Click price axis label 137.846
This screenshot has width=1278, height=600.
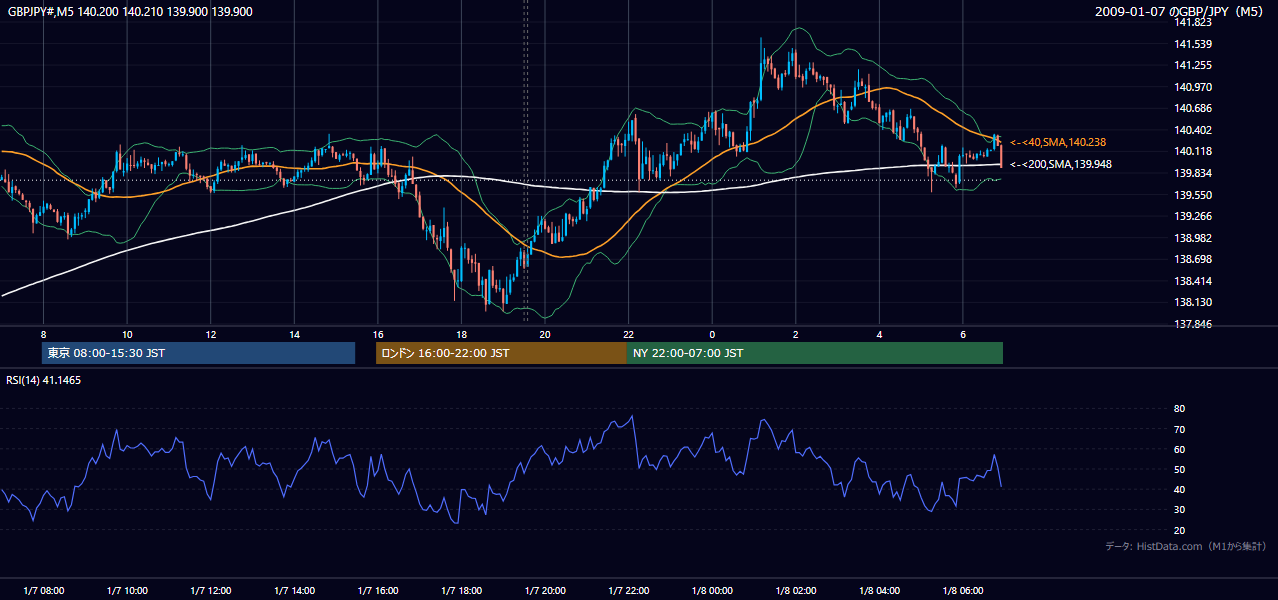(x=1194, y=324)
